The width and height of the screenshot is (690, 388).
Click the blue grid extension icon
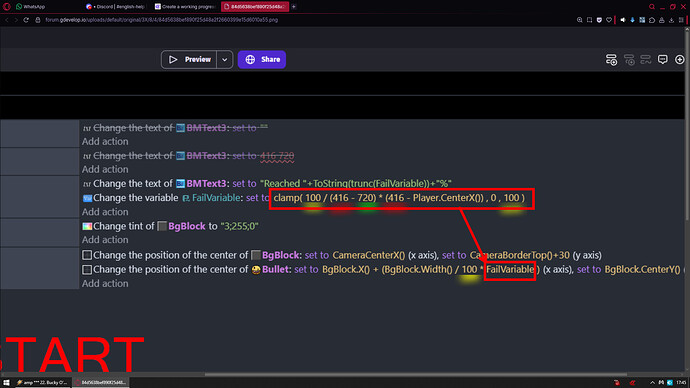642,20
